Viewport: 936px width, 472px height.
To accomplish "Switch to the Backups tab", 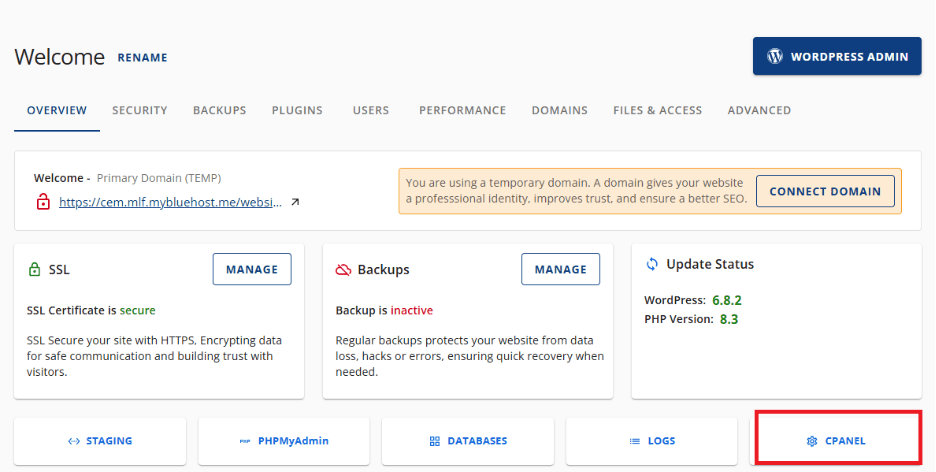I will [x=219, y=111].
